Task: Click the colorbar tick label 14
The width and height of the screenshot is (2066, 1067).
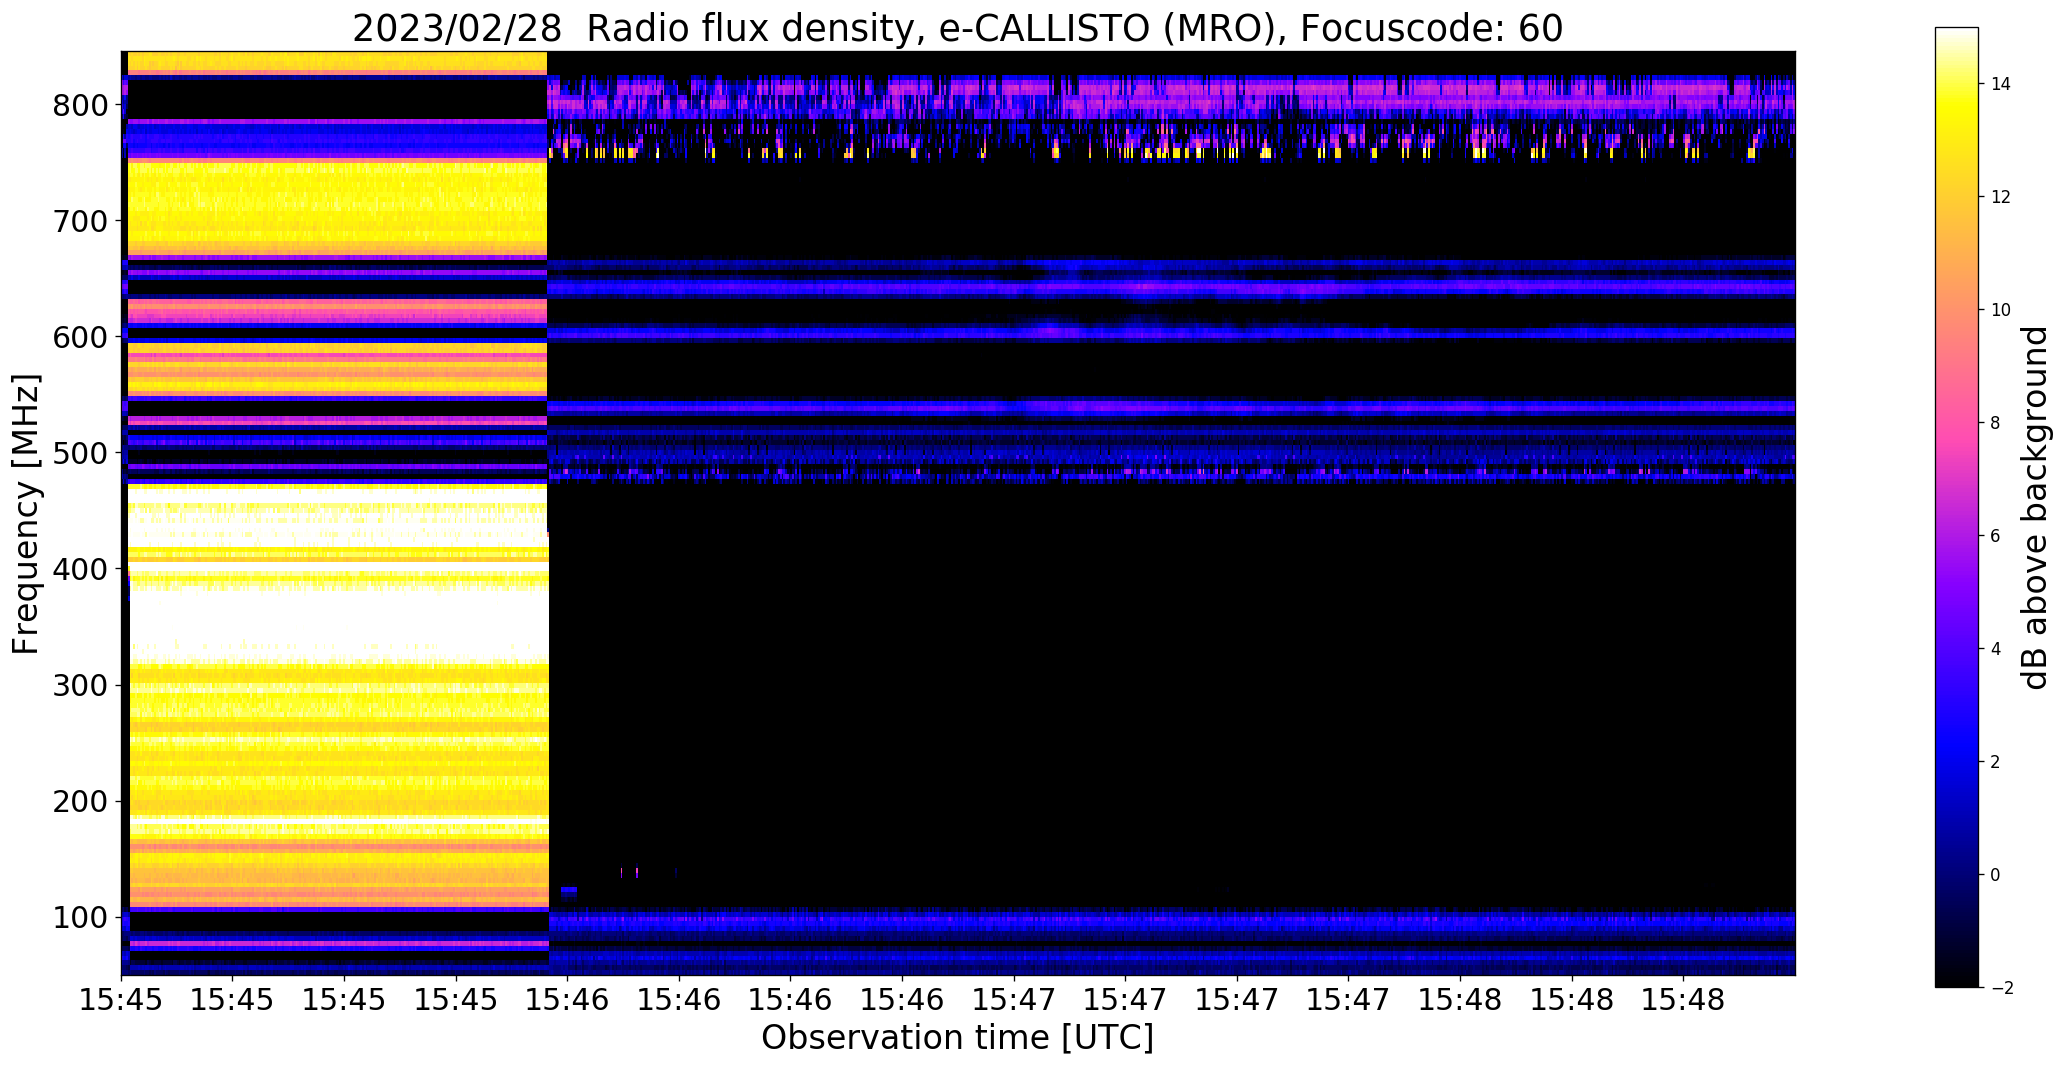Action: pos(2001,84)
